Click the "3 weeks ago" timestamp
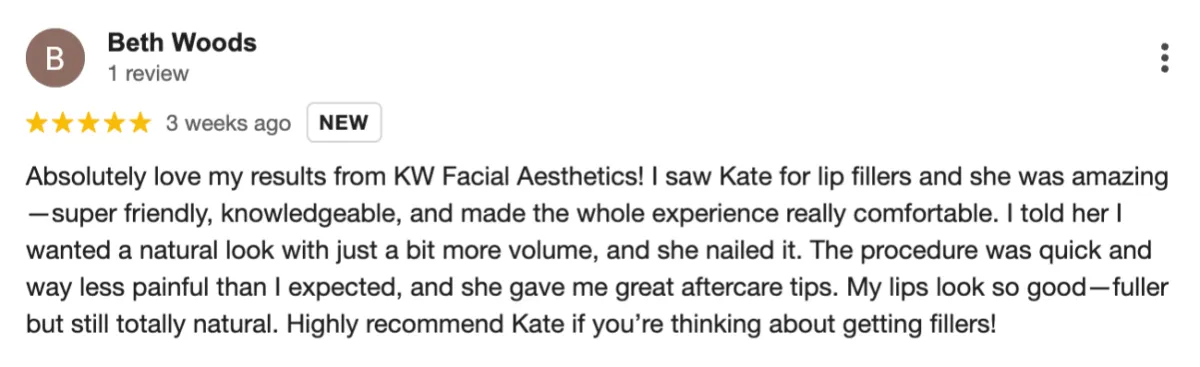Viewport: 1200px width, 367px height. click(x=228, y=124)
